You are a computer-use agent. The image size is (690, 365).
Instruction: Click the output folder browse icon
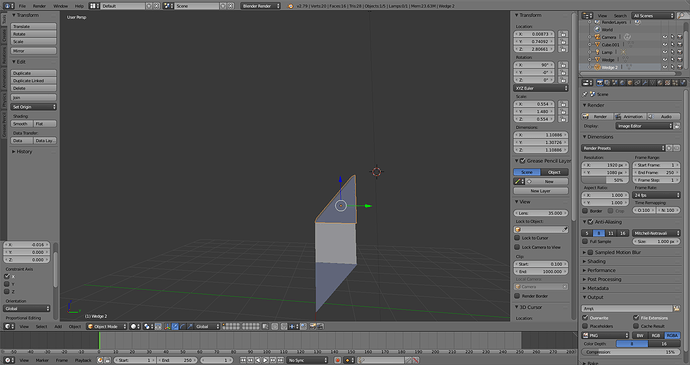[x=676, y=309]
